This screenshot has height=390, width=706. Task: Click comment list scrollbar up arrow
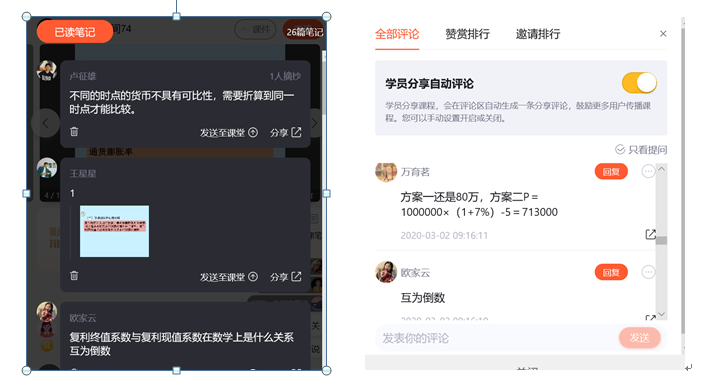(661, 169)
